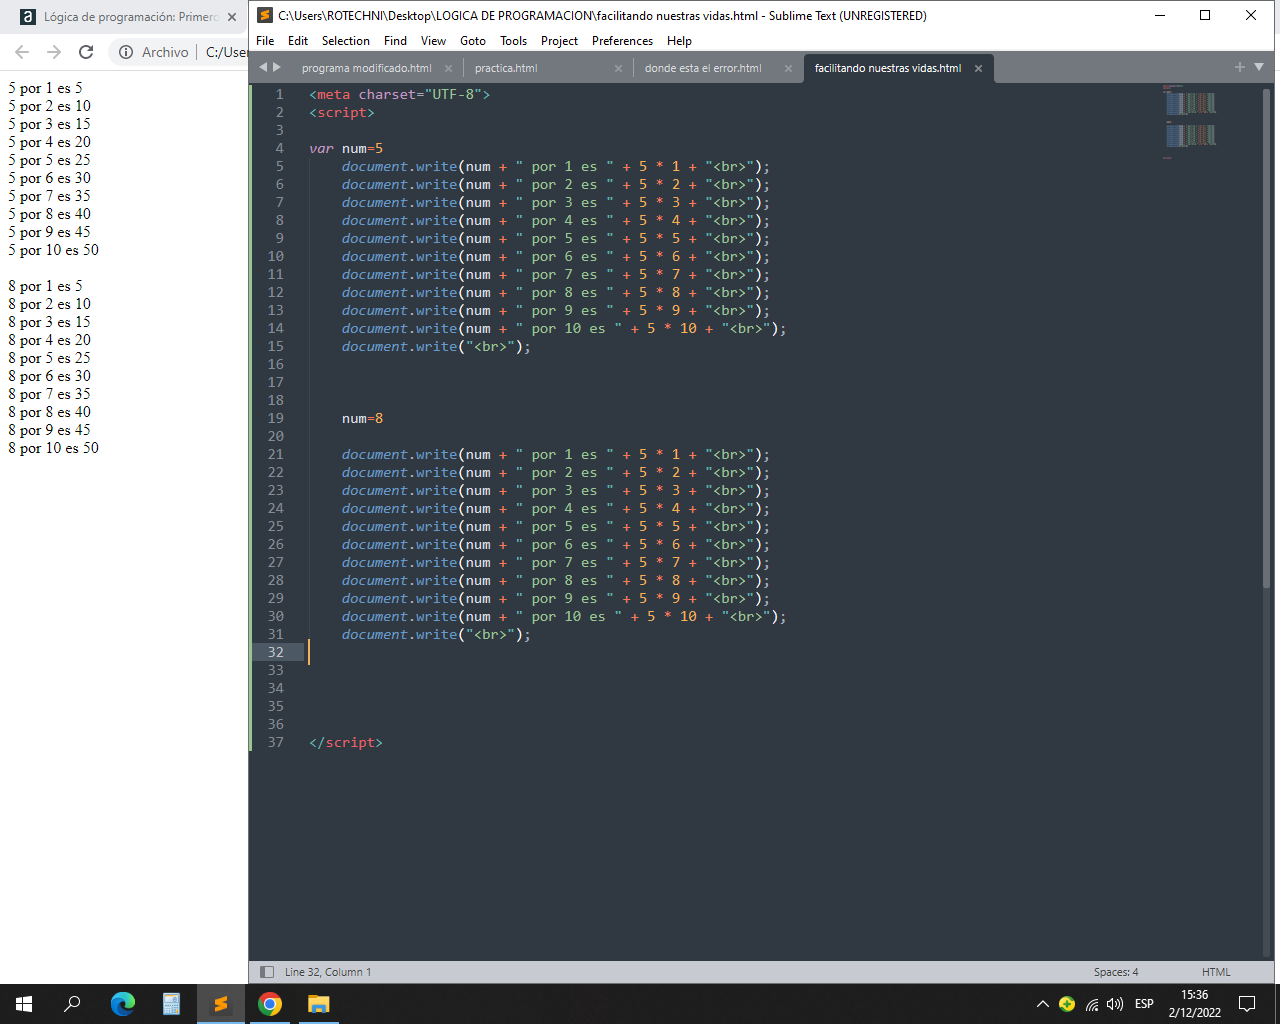The height and width of the screenshot is (1024, 1280).
Task: Open the Help menu
Action: (x=679, y=41)
